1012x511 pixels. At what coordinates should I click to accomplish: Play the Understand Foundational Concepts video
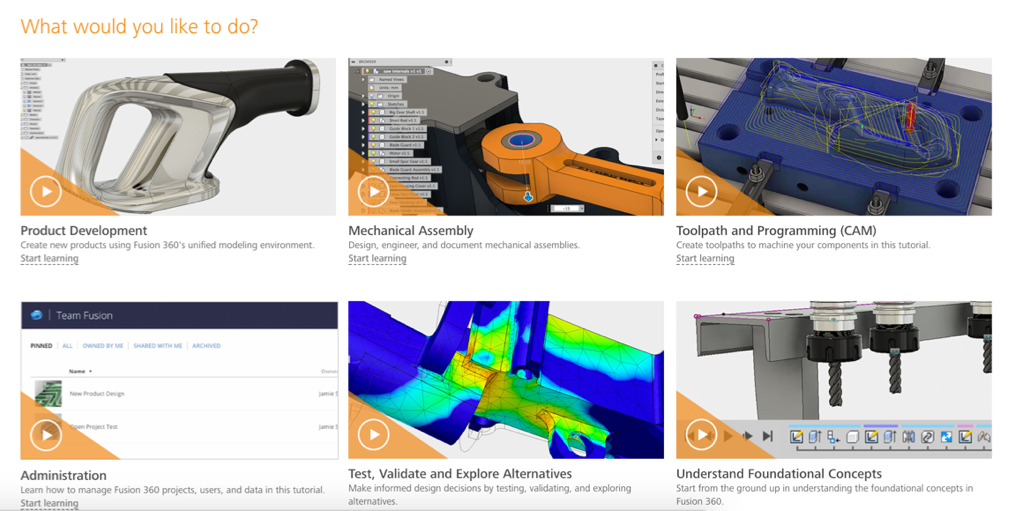click(702, 435)
